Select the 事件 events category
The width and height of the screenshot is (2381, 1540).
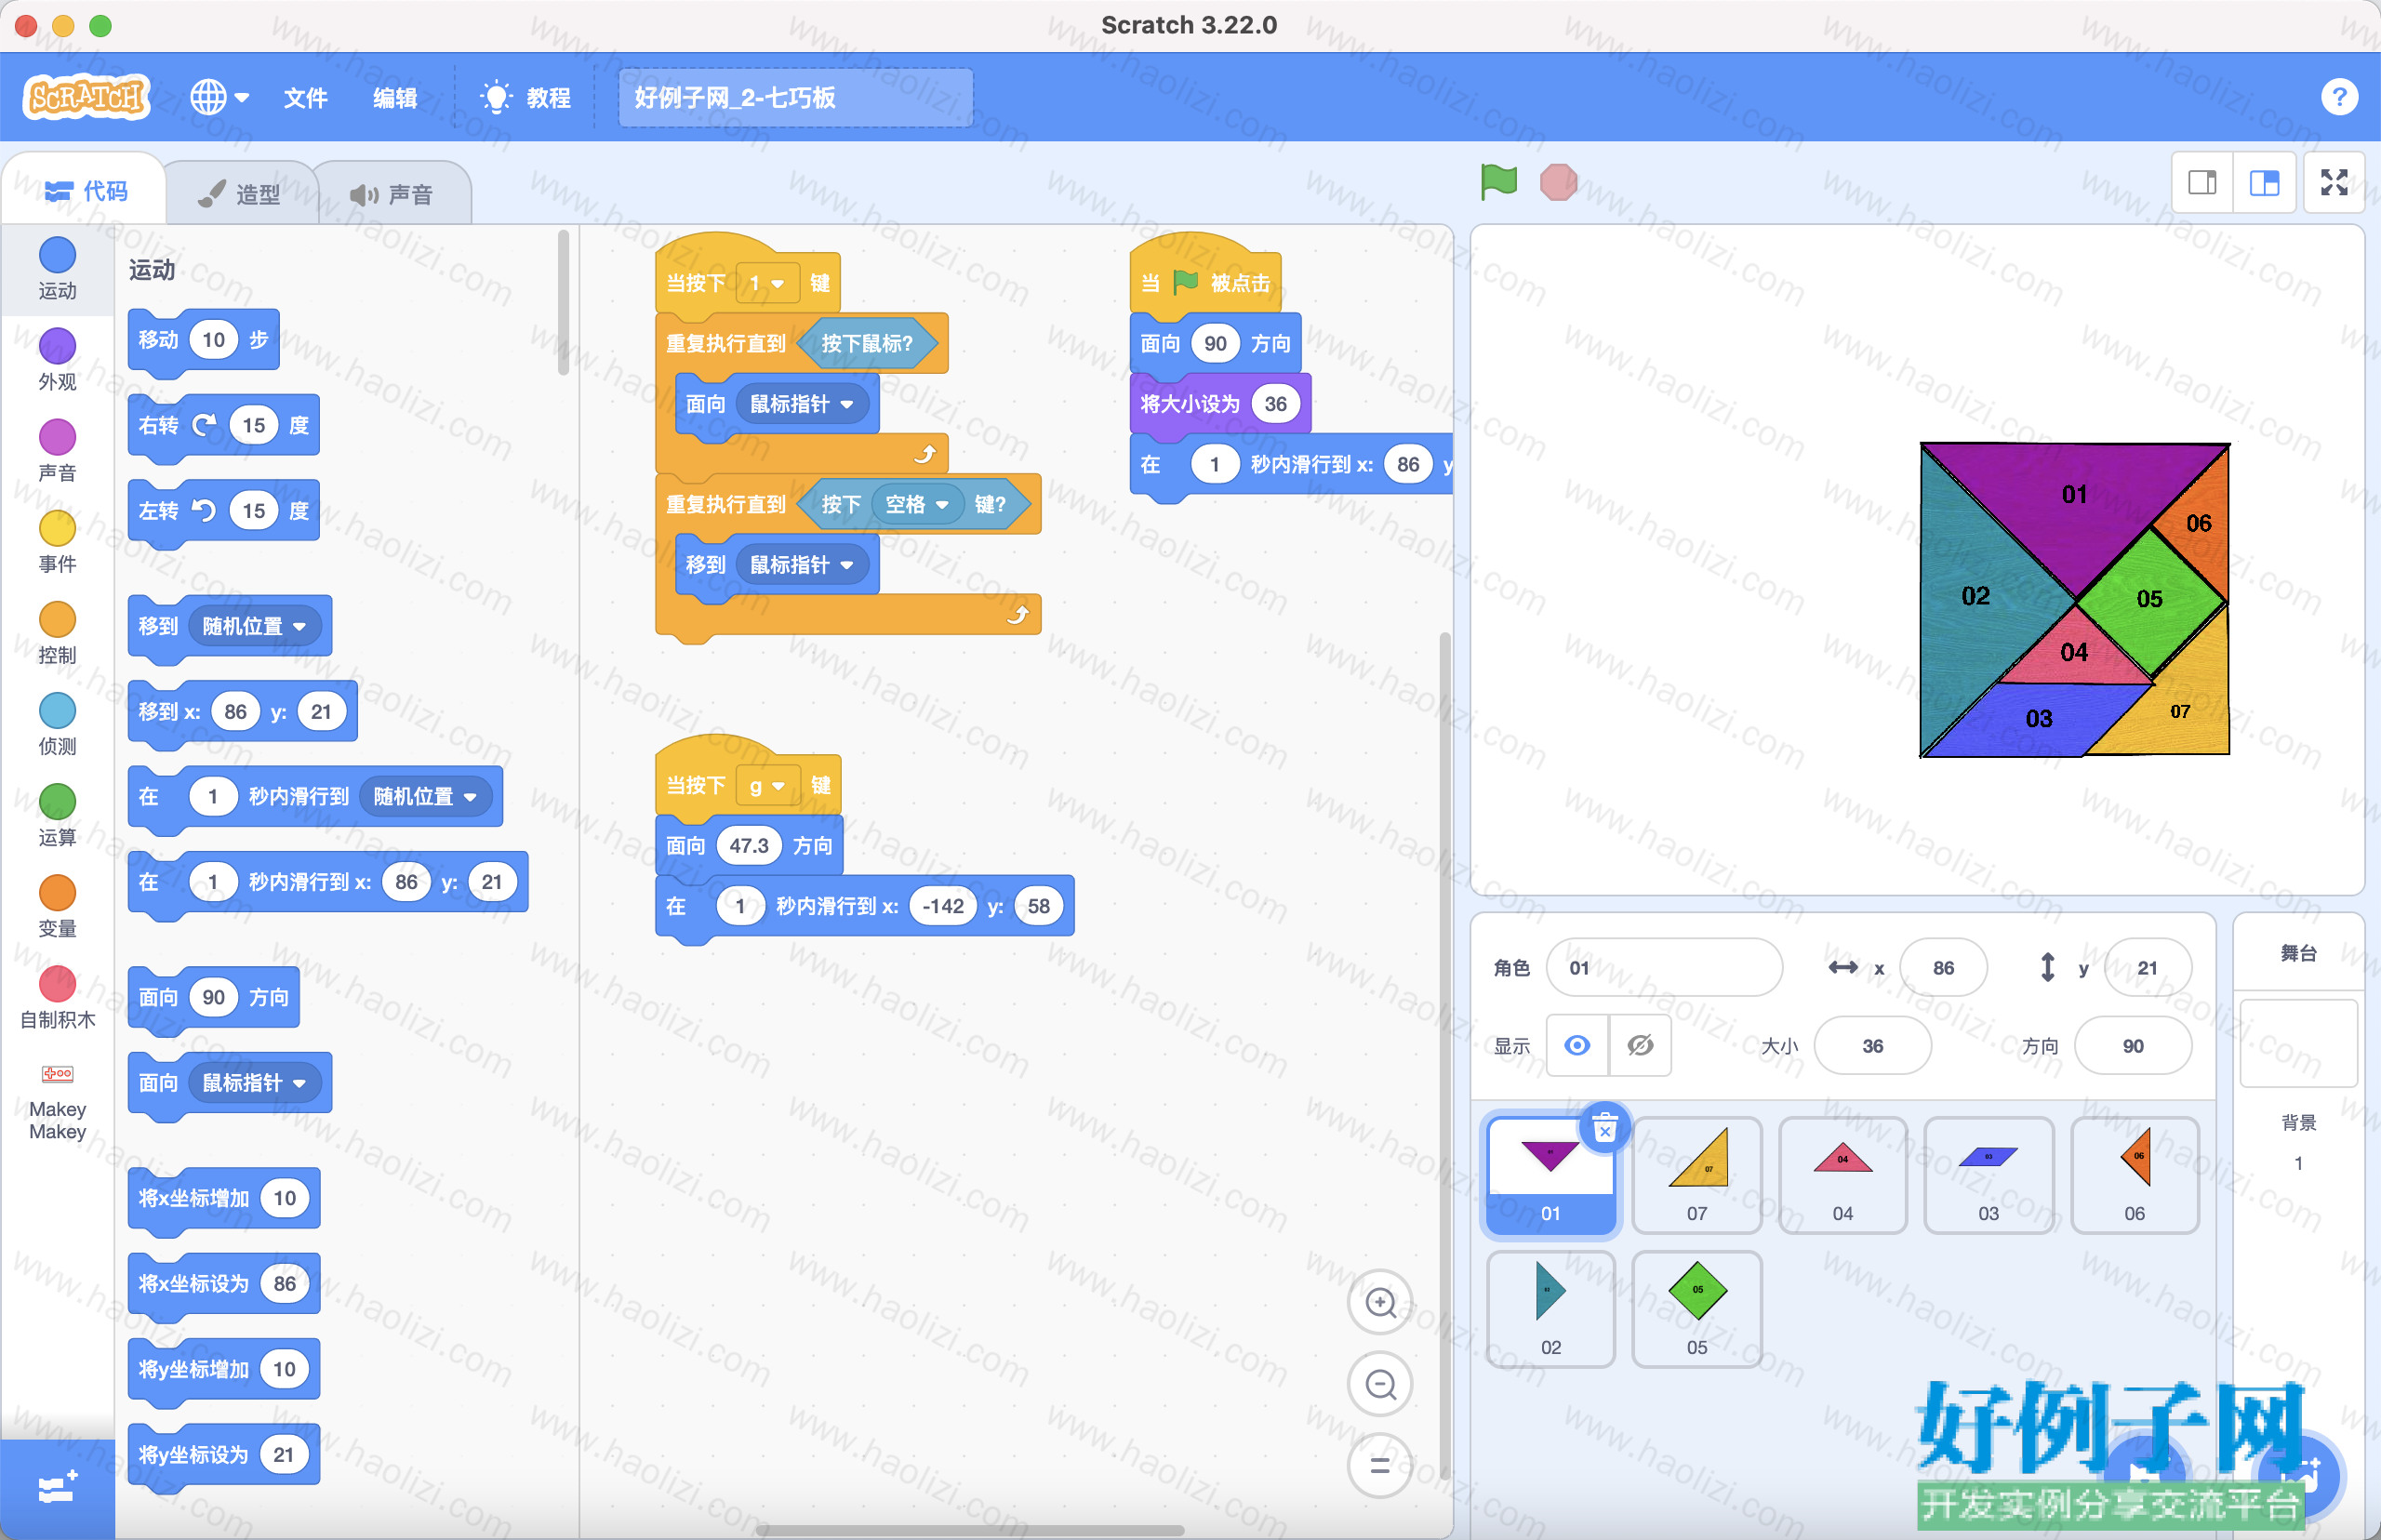(57, 541)
